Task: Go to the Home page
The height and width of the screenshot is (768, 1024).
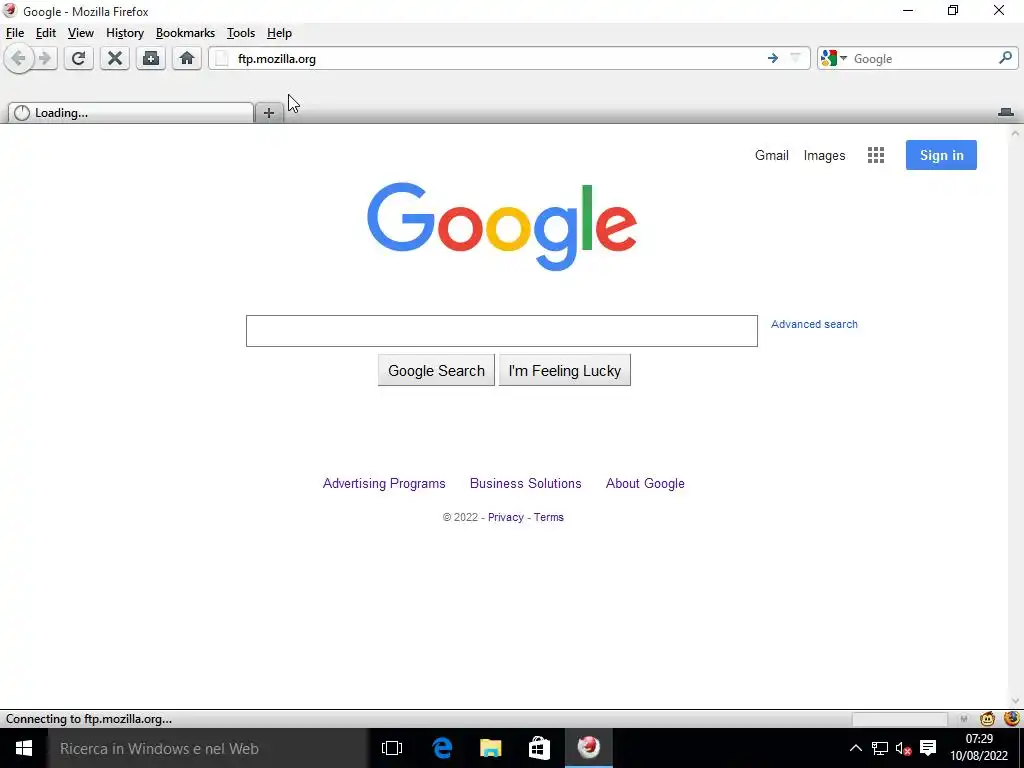Action: (187, 59)
